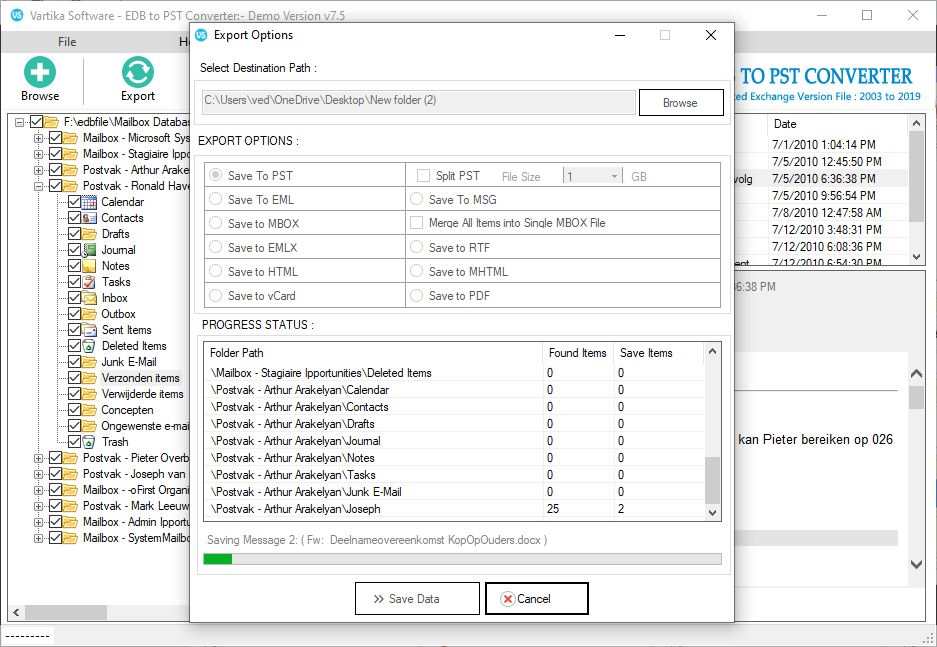Click the Export Options dialog logo icon
This screenshot has width=937, height=647.
pos(201,35)
